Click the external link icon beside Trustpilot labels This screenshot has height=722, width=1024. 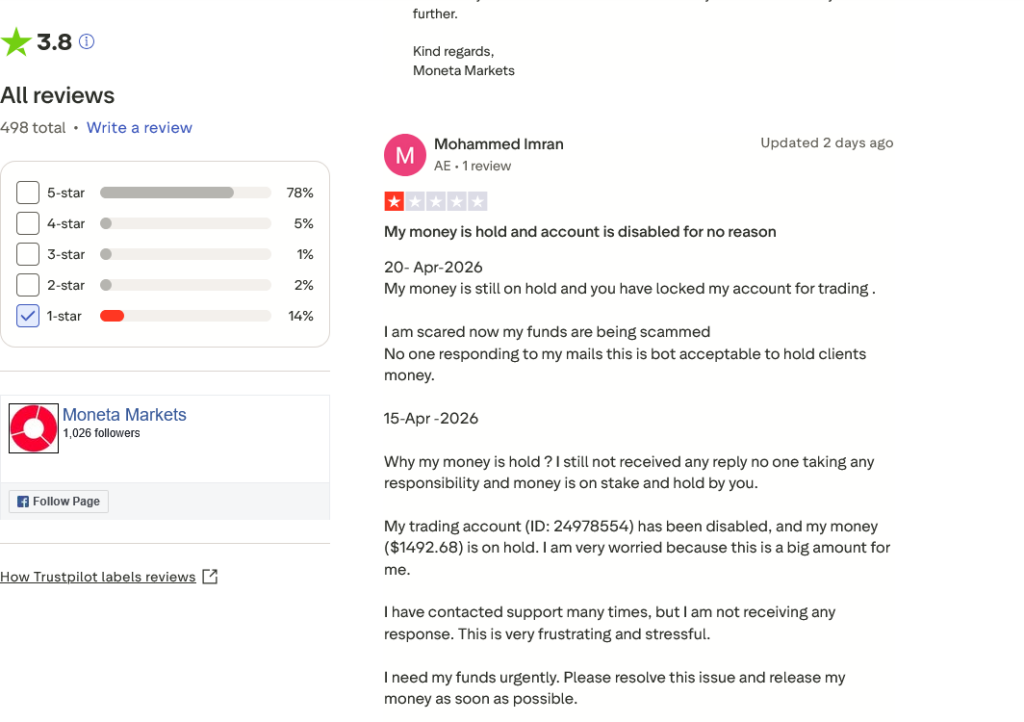click(x=210, y=576)
